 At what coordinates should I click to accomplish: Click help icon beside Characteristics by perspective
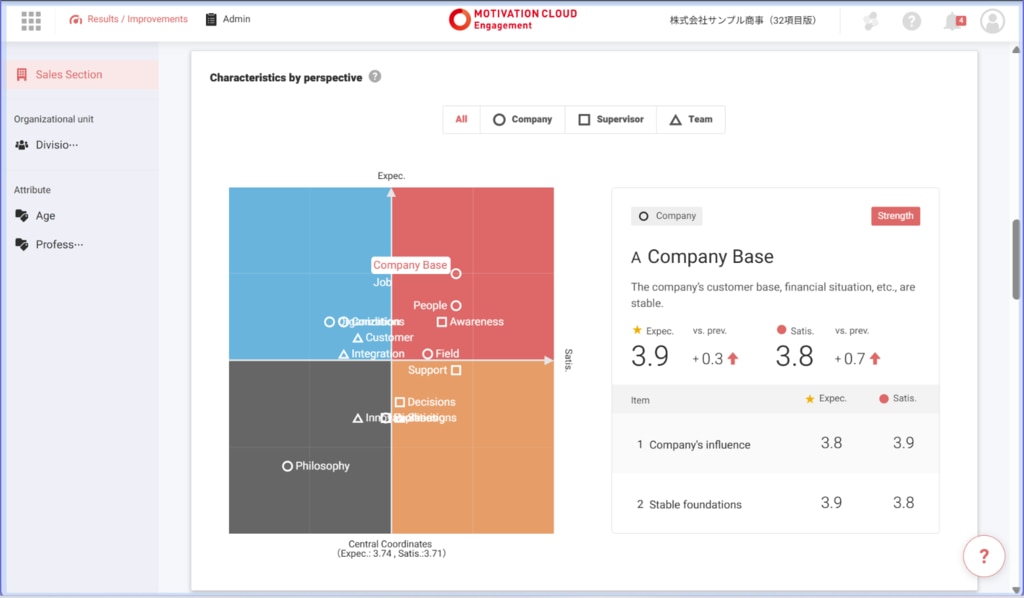click(375, 77)
